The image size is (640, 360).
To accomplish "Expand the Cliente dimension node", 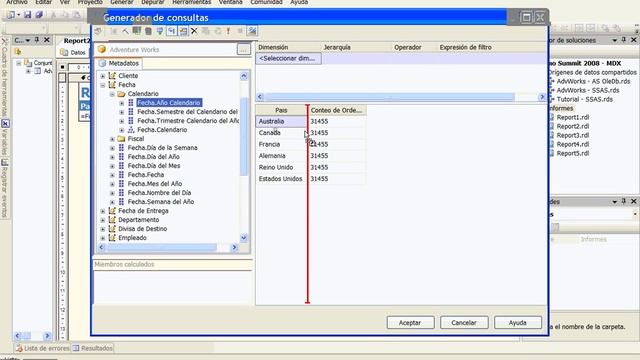I will pos(103,76).
